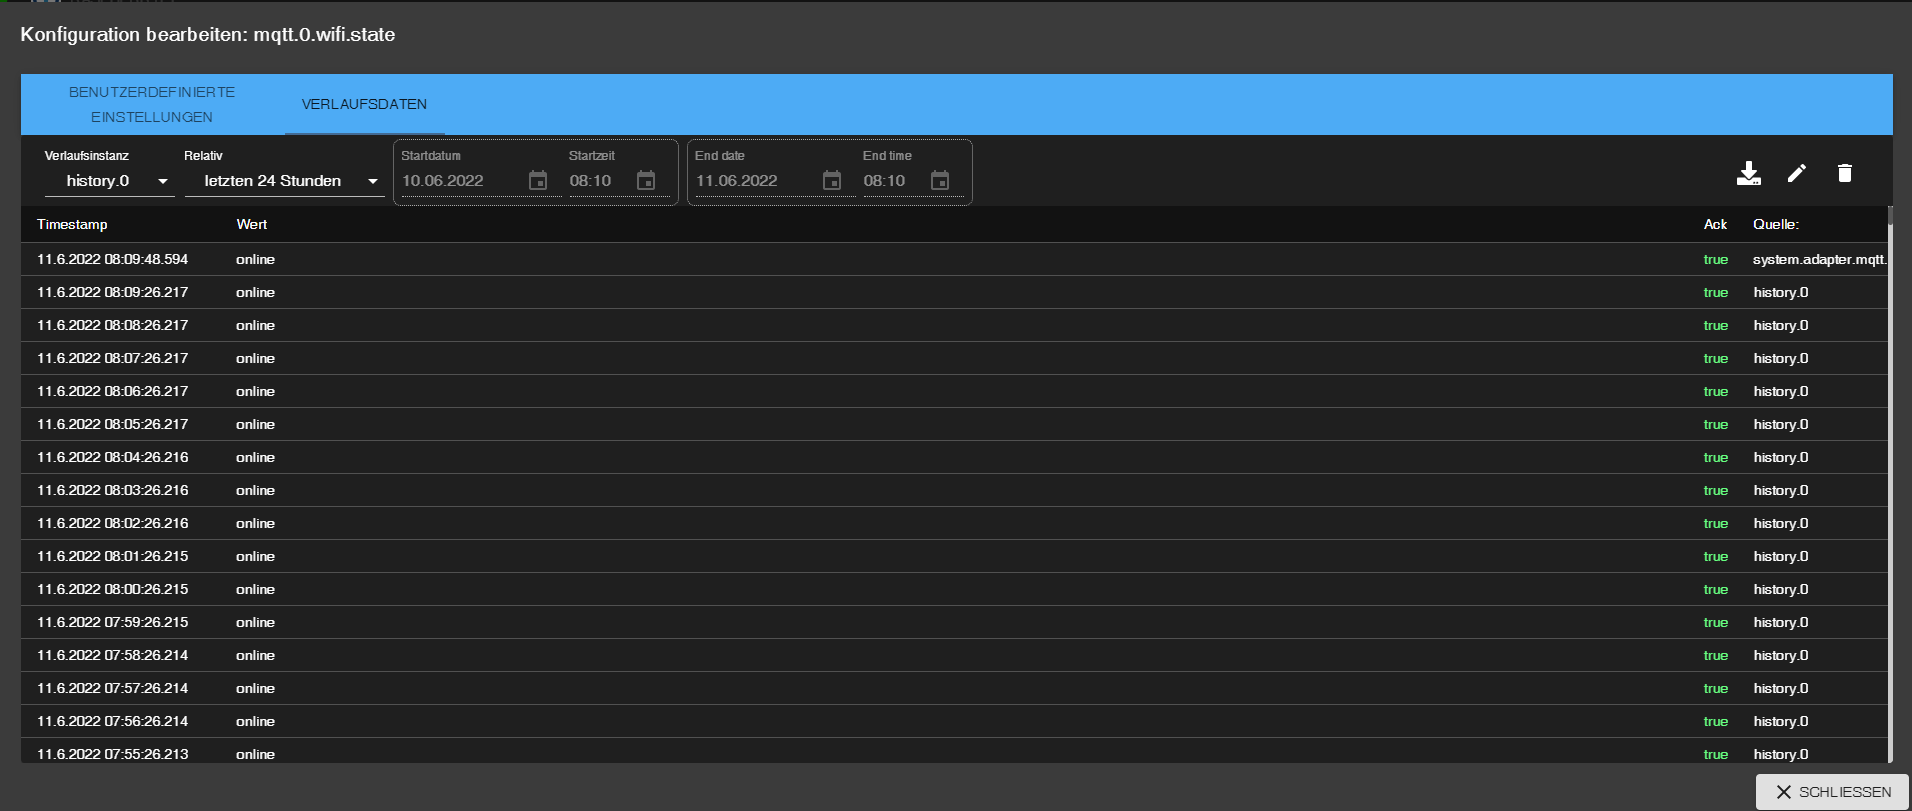Click history.0 source in 08:07:26.217 row

[x=1781, y=358]
